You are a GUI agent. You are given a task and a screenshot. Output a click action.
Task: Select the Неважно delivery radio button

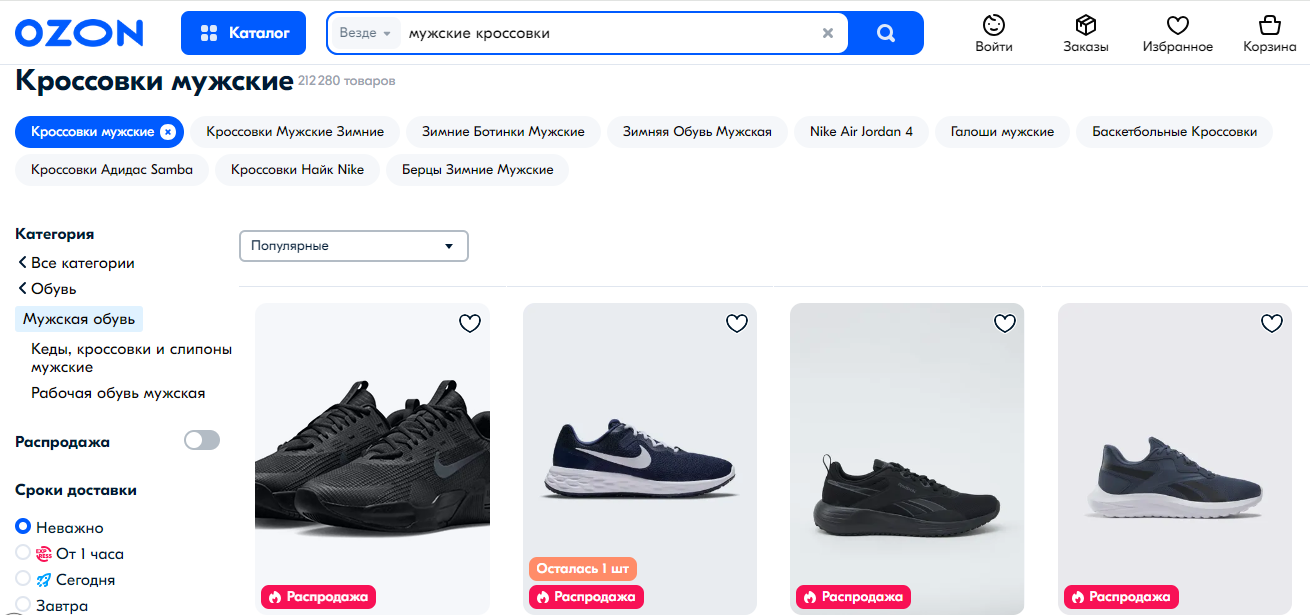pos(23,527)
